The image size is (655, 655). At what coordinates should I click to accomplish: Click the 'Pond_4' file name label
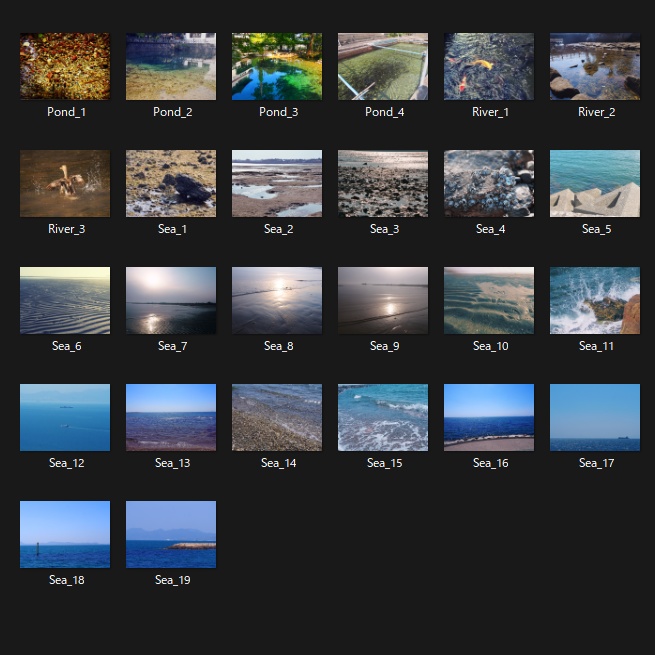[384, 112]
